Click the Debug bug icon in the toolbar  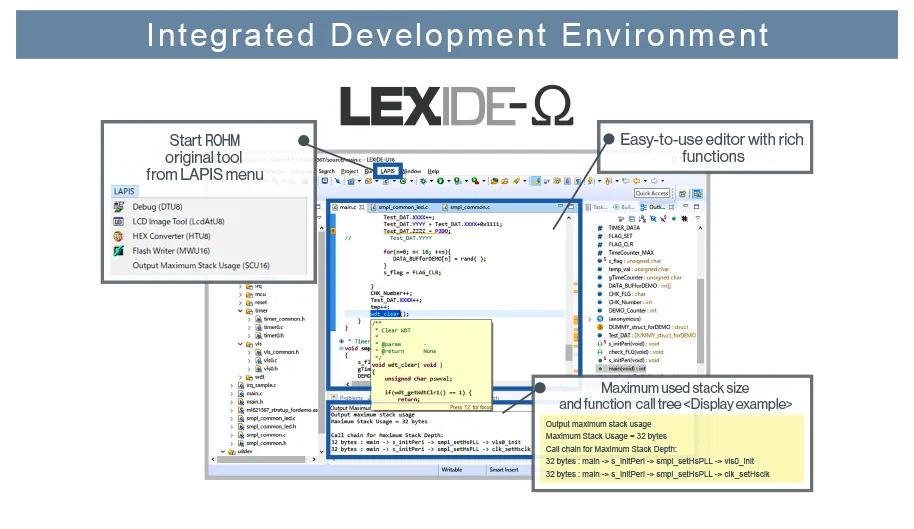(x=424, y=181)
